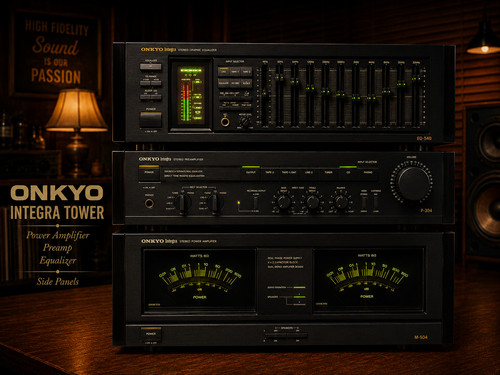Click the Bass tone knob
Screen dimensions: 500x375
click(284, 202)
